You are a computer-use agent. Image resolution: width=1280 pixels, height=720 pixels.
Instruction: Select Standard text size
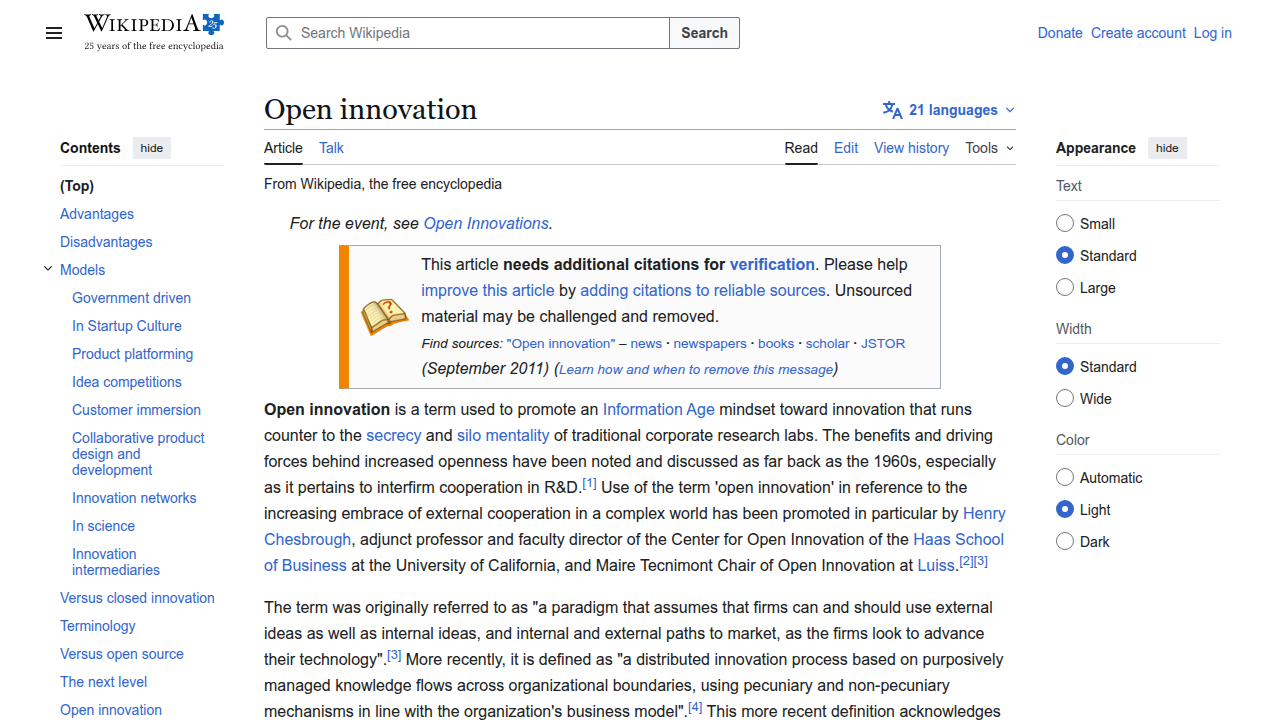coord(1065,256)
